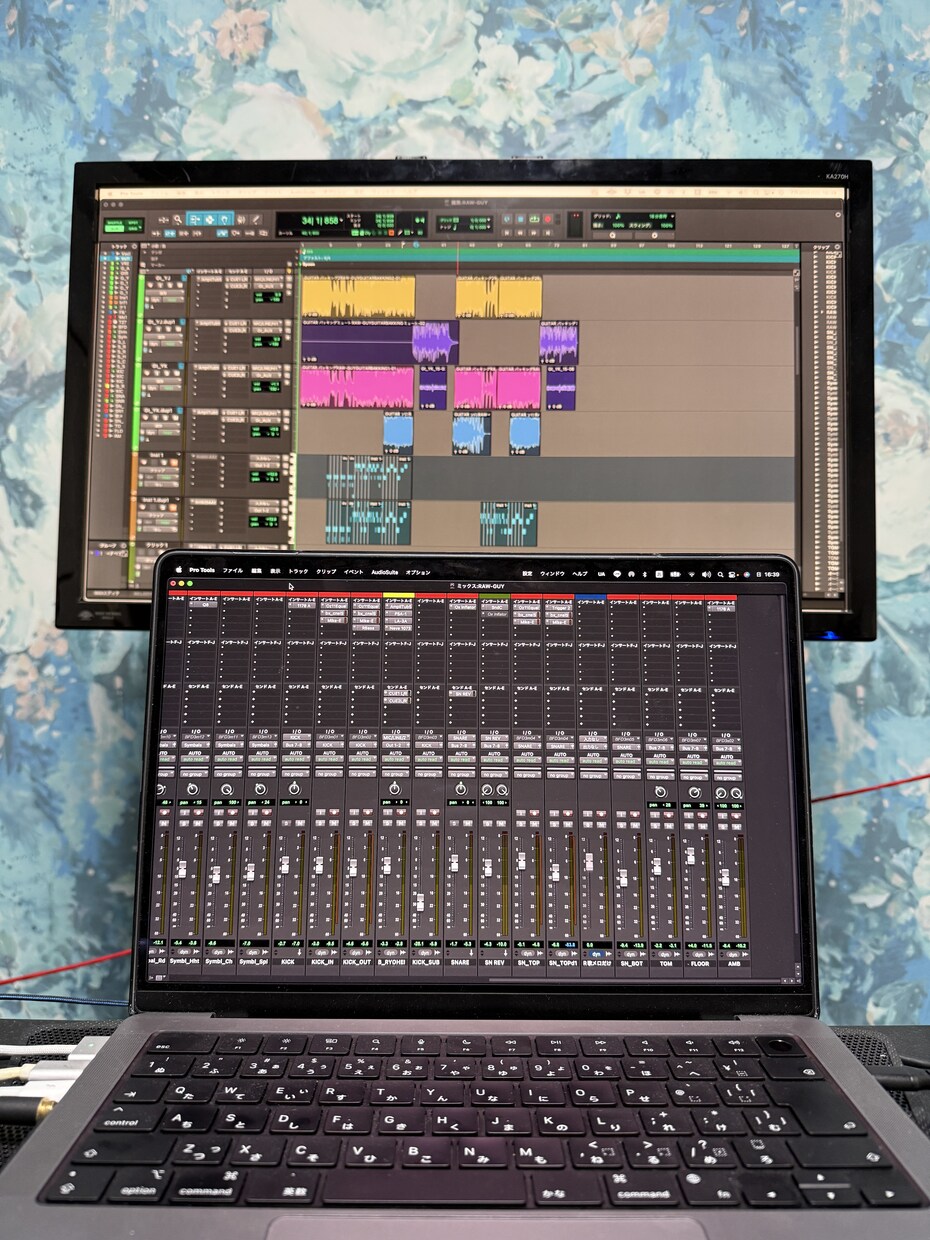This screenshot has width=930, height=1240.
Task: Open the 1176 A insert on KICK channel
Action: [x=300, y=605]
